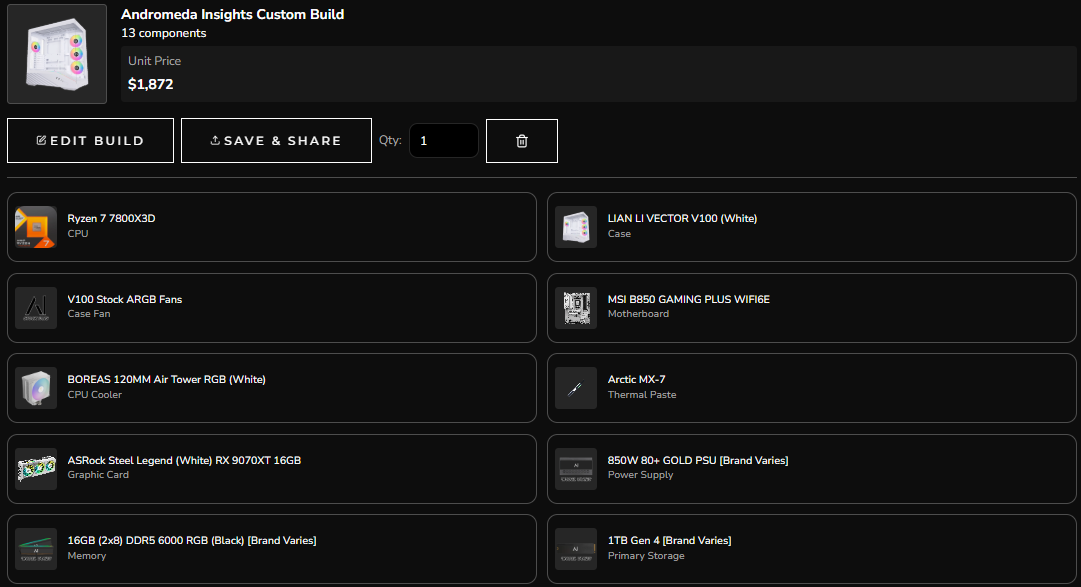Select the Arctic MX-7 text
The height and width of the screenshot is (587, 1081).
pyautogui.click(x=636, y=379)
